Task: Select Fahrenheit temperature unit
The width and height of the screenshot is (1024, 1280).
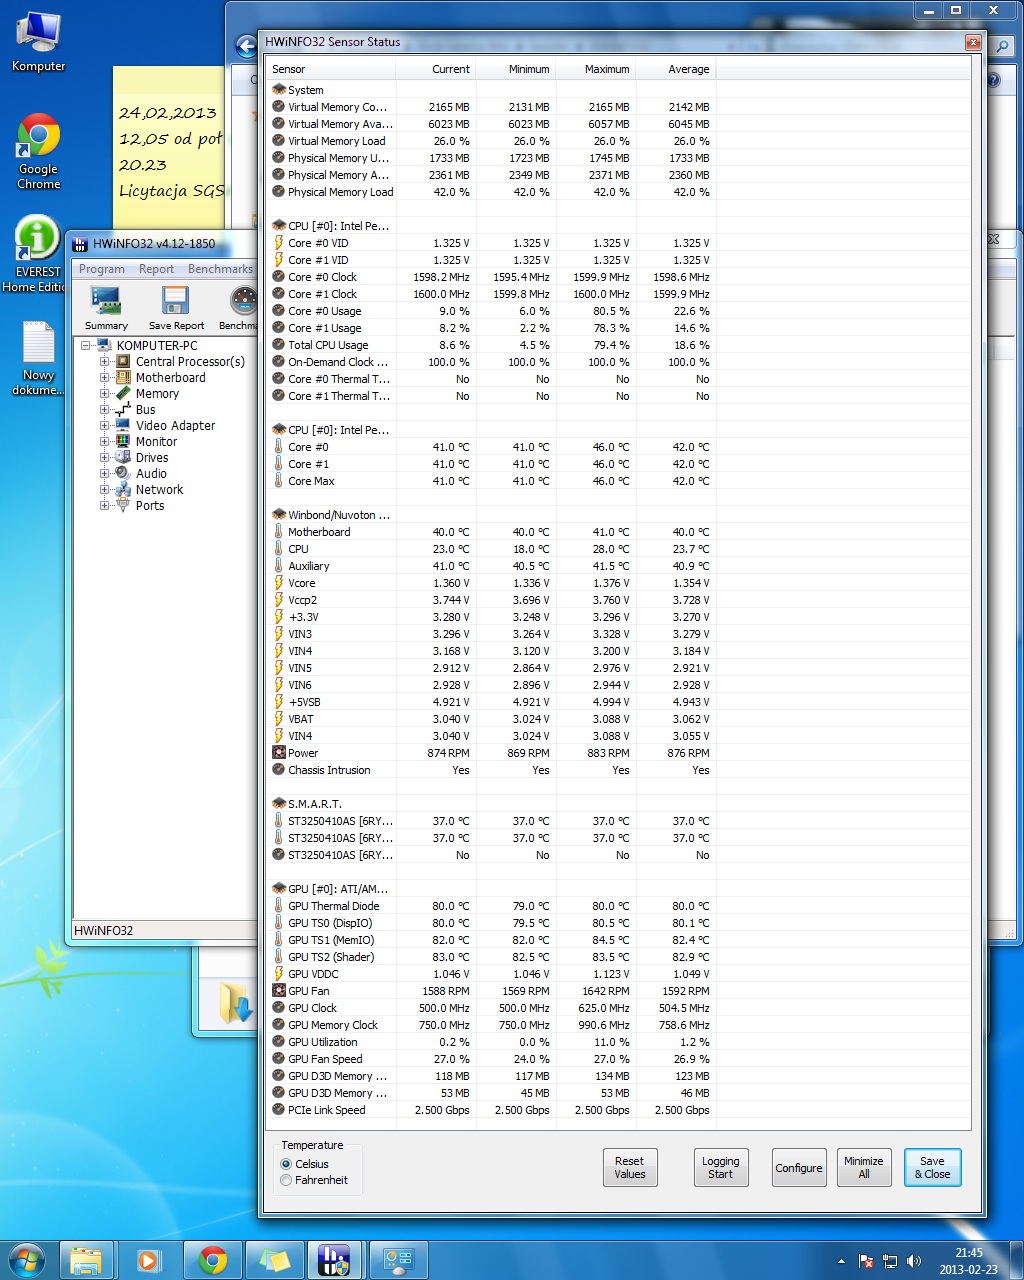Action: (x=287, y=1180)
